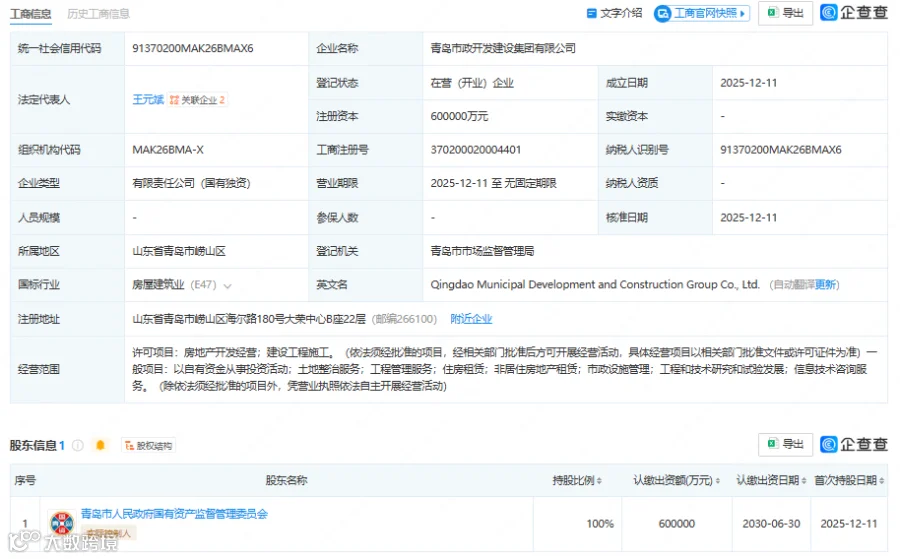Export business info with top 导出 button
900x559 pixels.
point(785,13)
